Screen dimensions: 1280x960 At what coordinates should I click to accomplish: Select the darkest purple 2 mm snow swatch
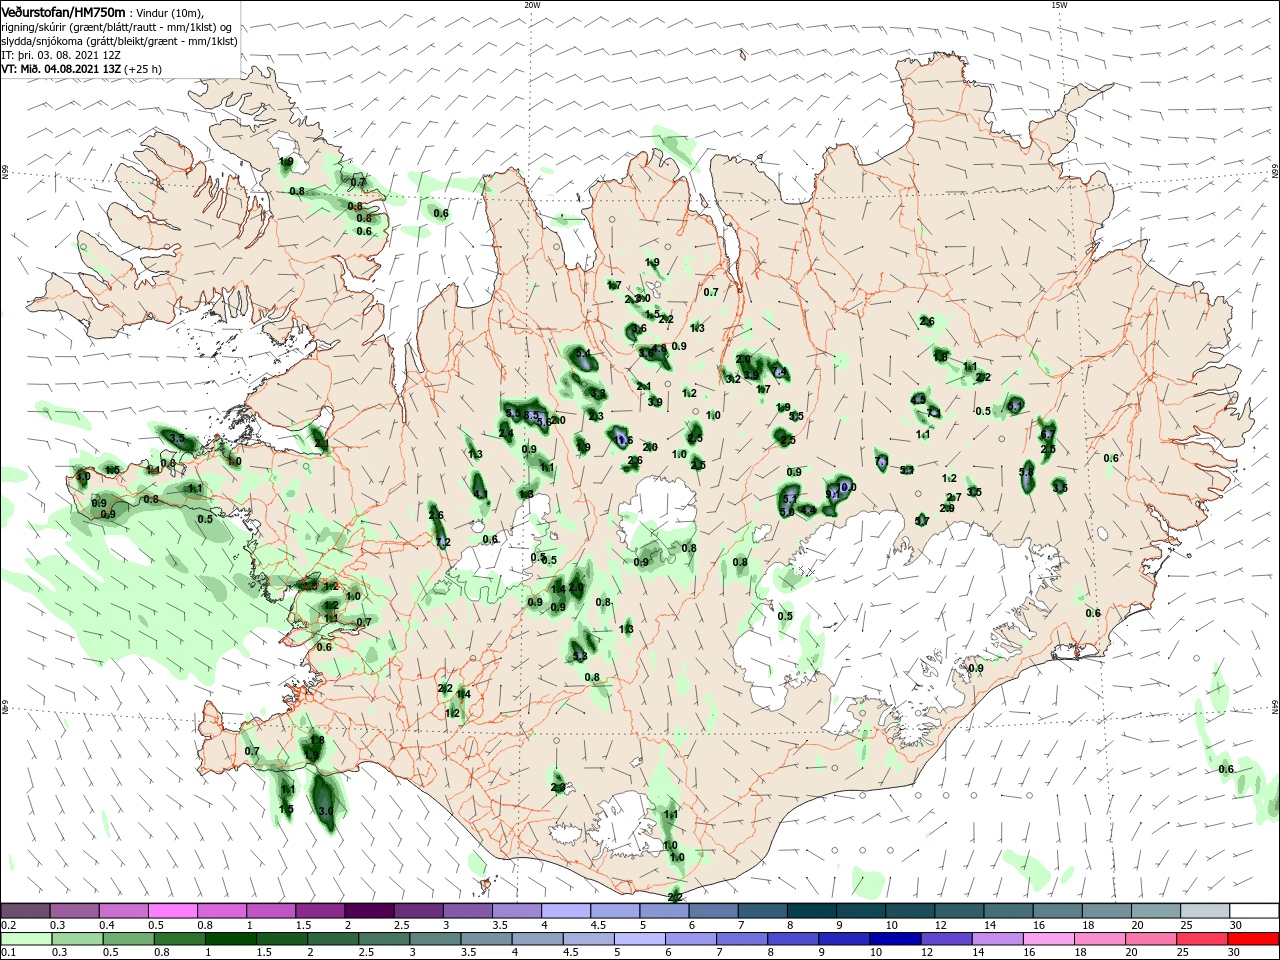click(369, 911)
